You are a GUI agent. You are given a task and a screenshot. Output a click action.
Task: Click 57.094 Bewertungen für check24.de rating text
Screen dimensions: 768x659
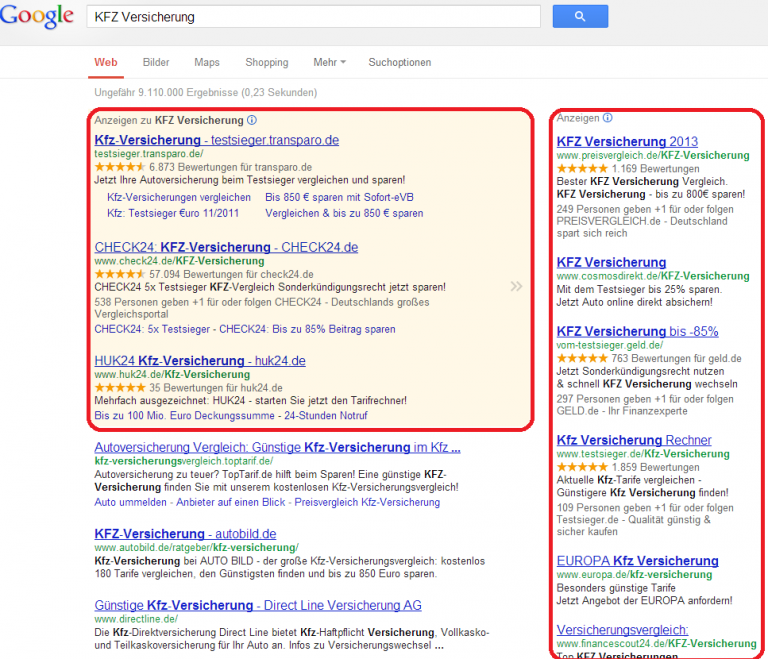click(x=231, y=274)
